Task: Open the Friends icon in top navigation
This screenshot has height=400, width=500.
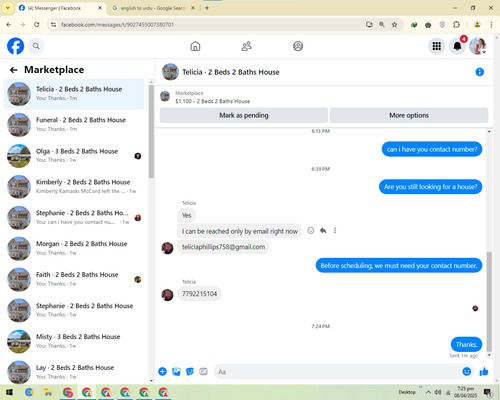Action: tap(246, 46)
